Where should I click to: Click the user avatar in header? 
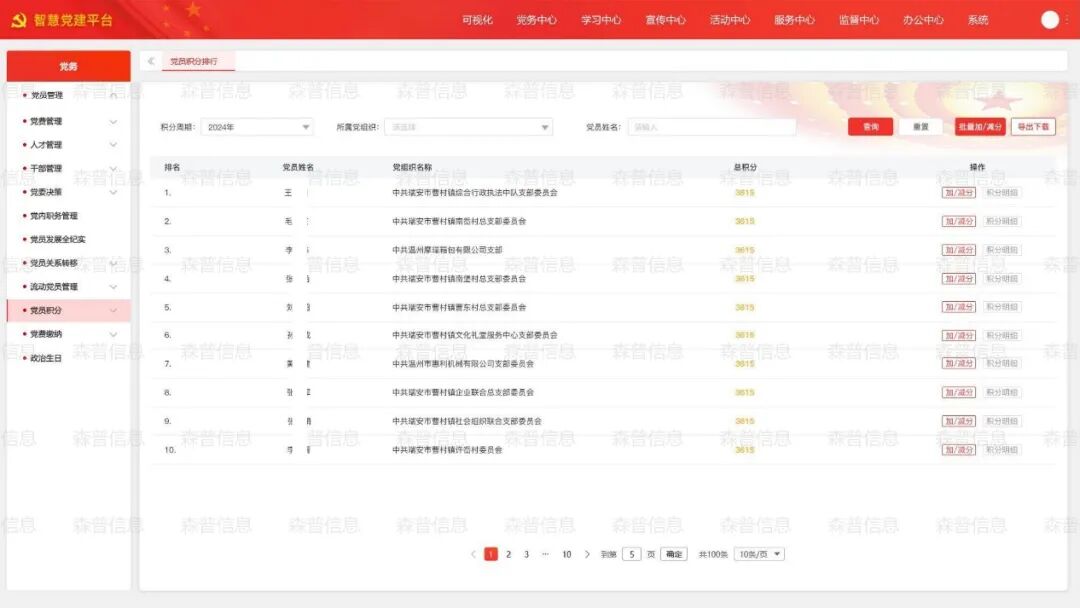1049,20
